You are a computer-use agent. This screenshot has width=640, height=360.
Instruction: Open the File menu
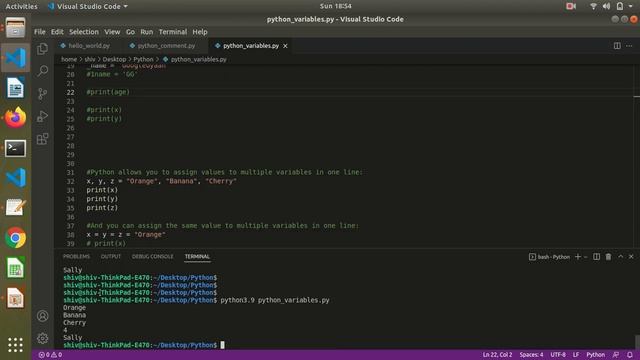tap(40, 32)
